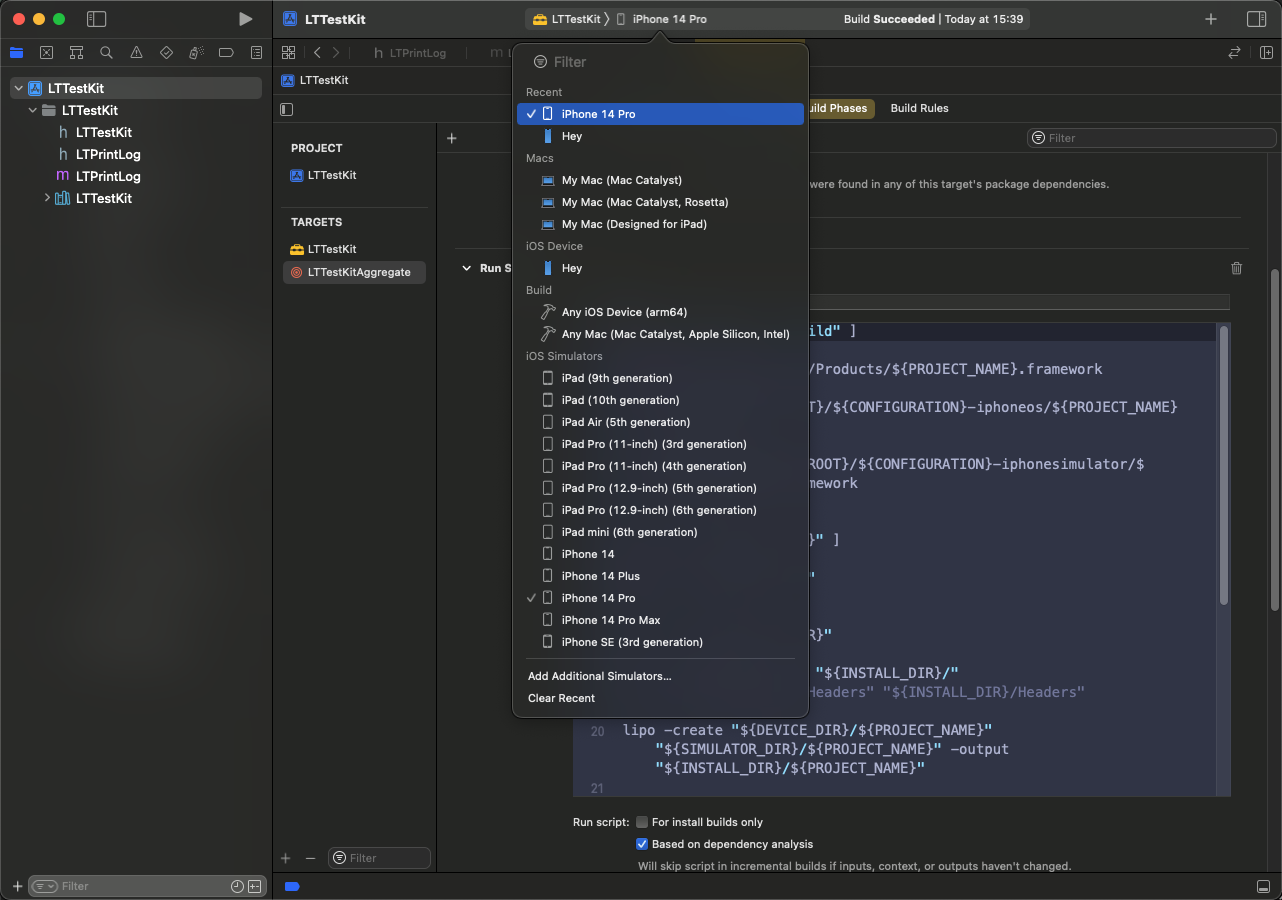Viewport: 1282px width, 900px height.
Task: Select iPad (9th generation) simulator
Action: point(660,378)
